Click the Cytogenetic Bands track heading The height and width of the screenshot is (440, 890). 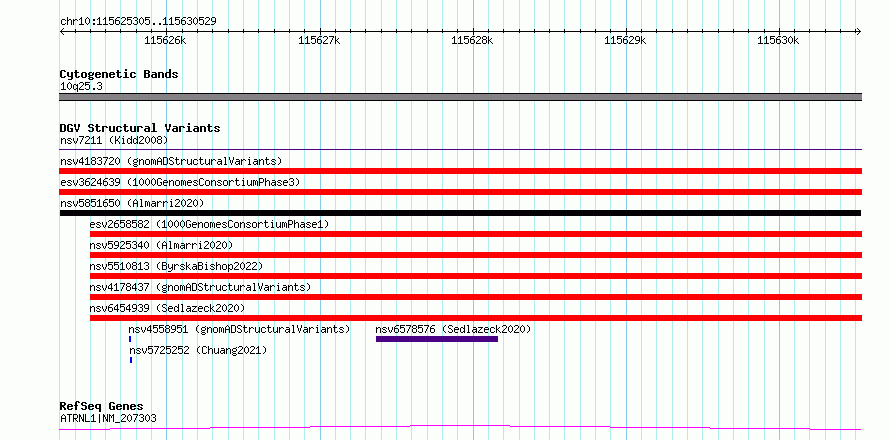coord(119,74)
